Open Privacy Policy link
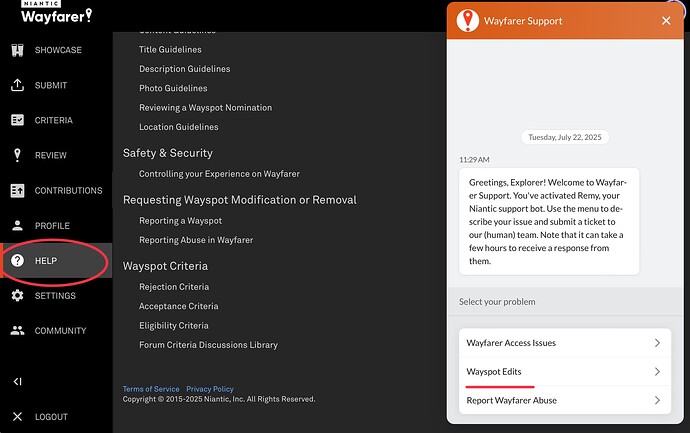The height and width of the screenshot is (433, 690). coord(210,389)
